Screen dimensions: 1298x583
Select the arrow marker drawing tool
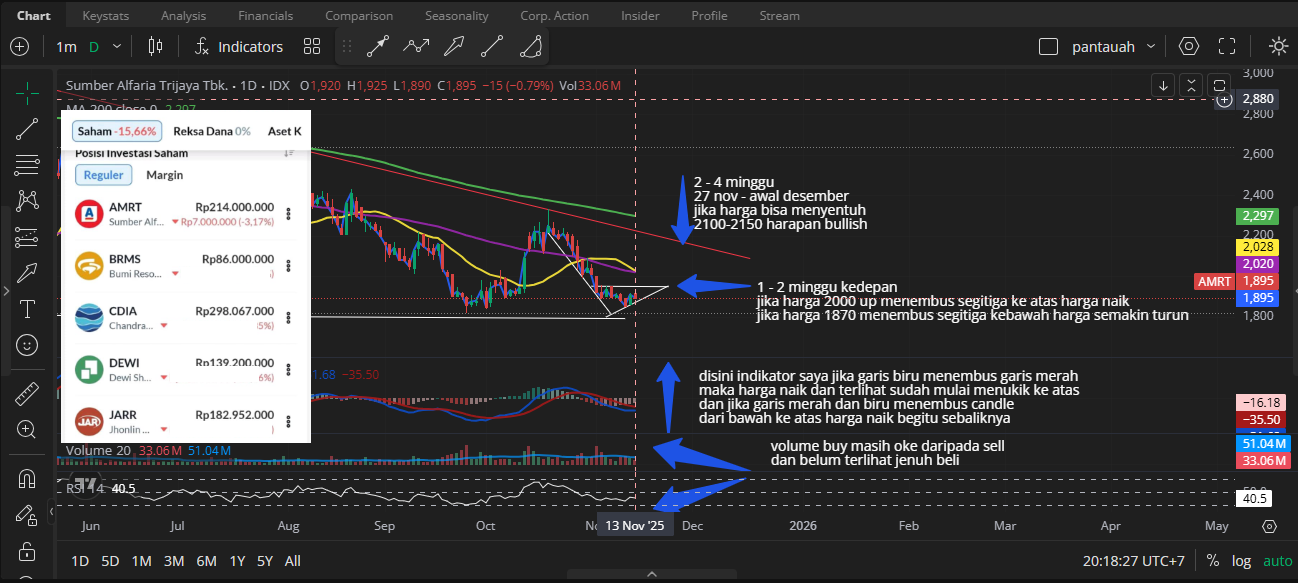point(378,46)
